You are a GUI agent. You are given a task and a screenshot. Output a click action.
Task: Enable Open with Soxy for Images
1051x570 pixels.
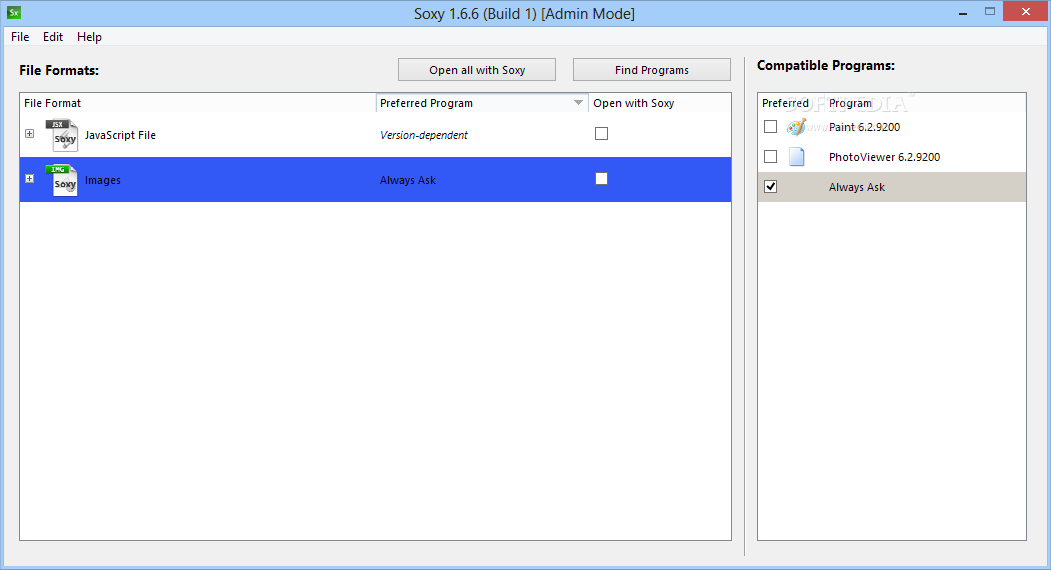[x=601, y=178]
